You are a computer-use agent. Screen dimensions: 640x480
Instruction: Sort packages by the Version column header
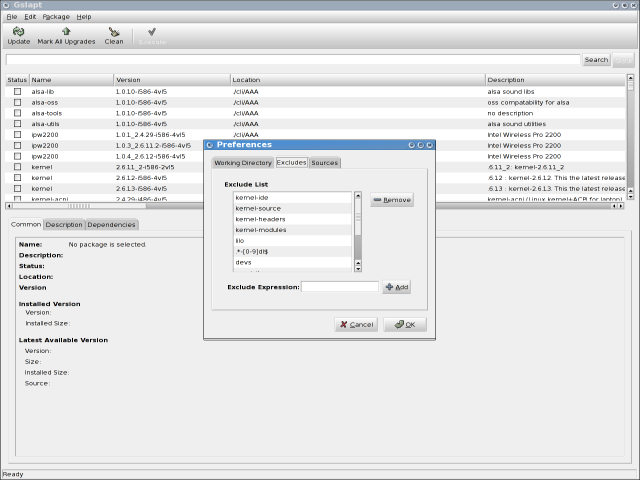[x=171, y=79]
